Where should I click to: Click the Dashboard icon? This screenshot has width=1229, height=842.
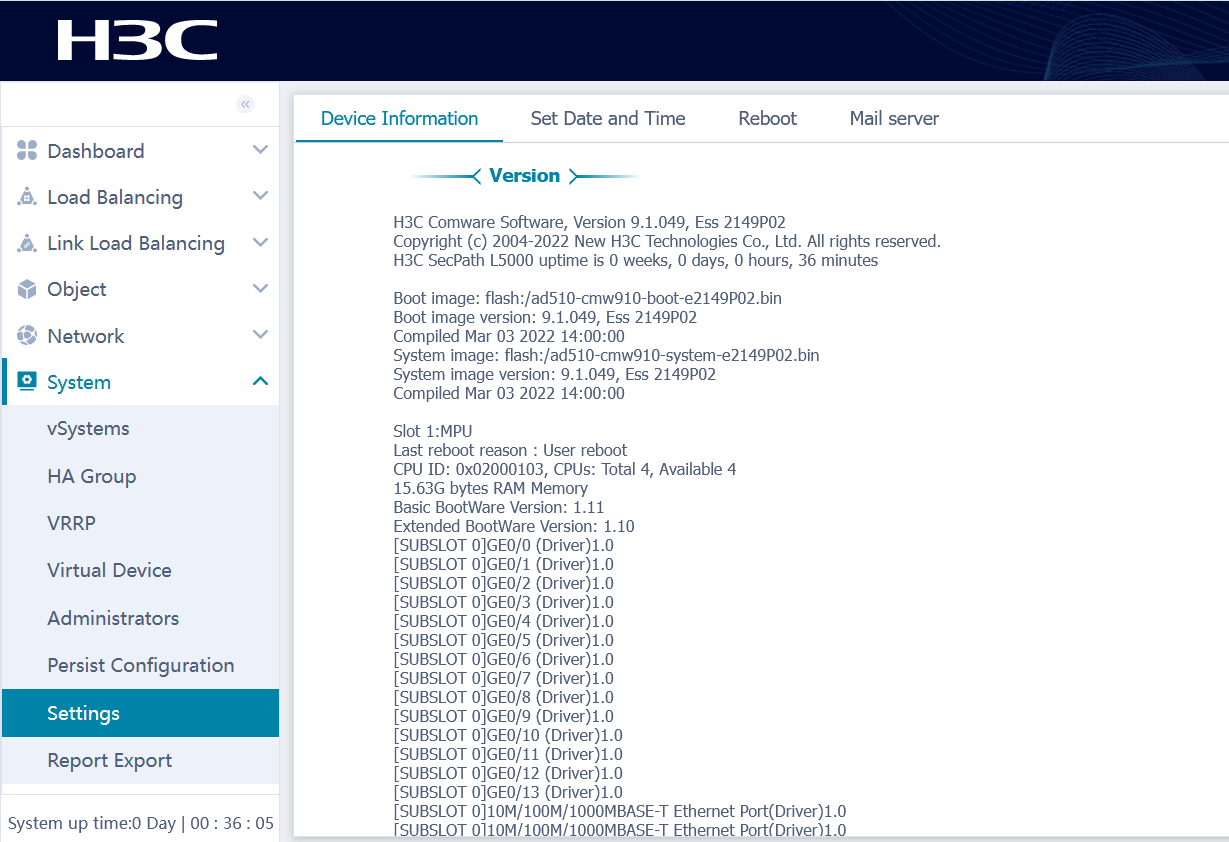tap(27, 151)
